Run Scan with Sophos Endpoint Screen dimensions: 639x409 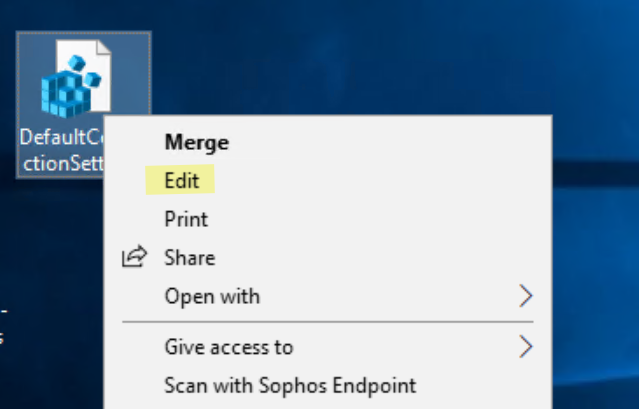[x=290, y=385]
